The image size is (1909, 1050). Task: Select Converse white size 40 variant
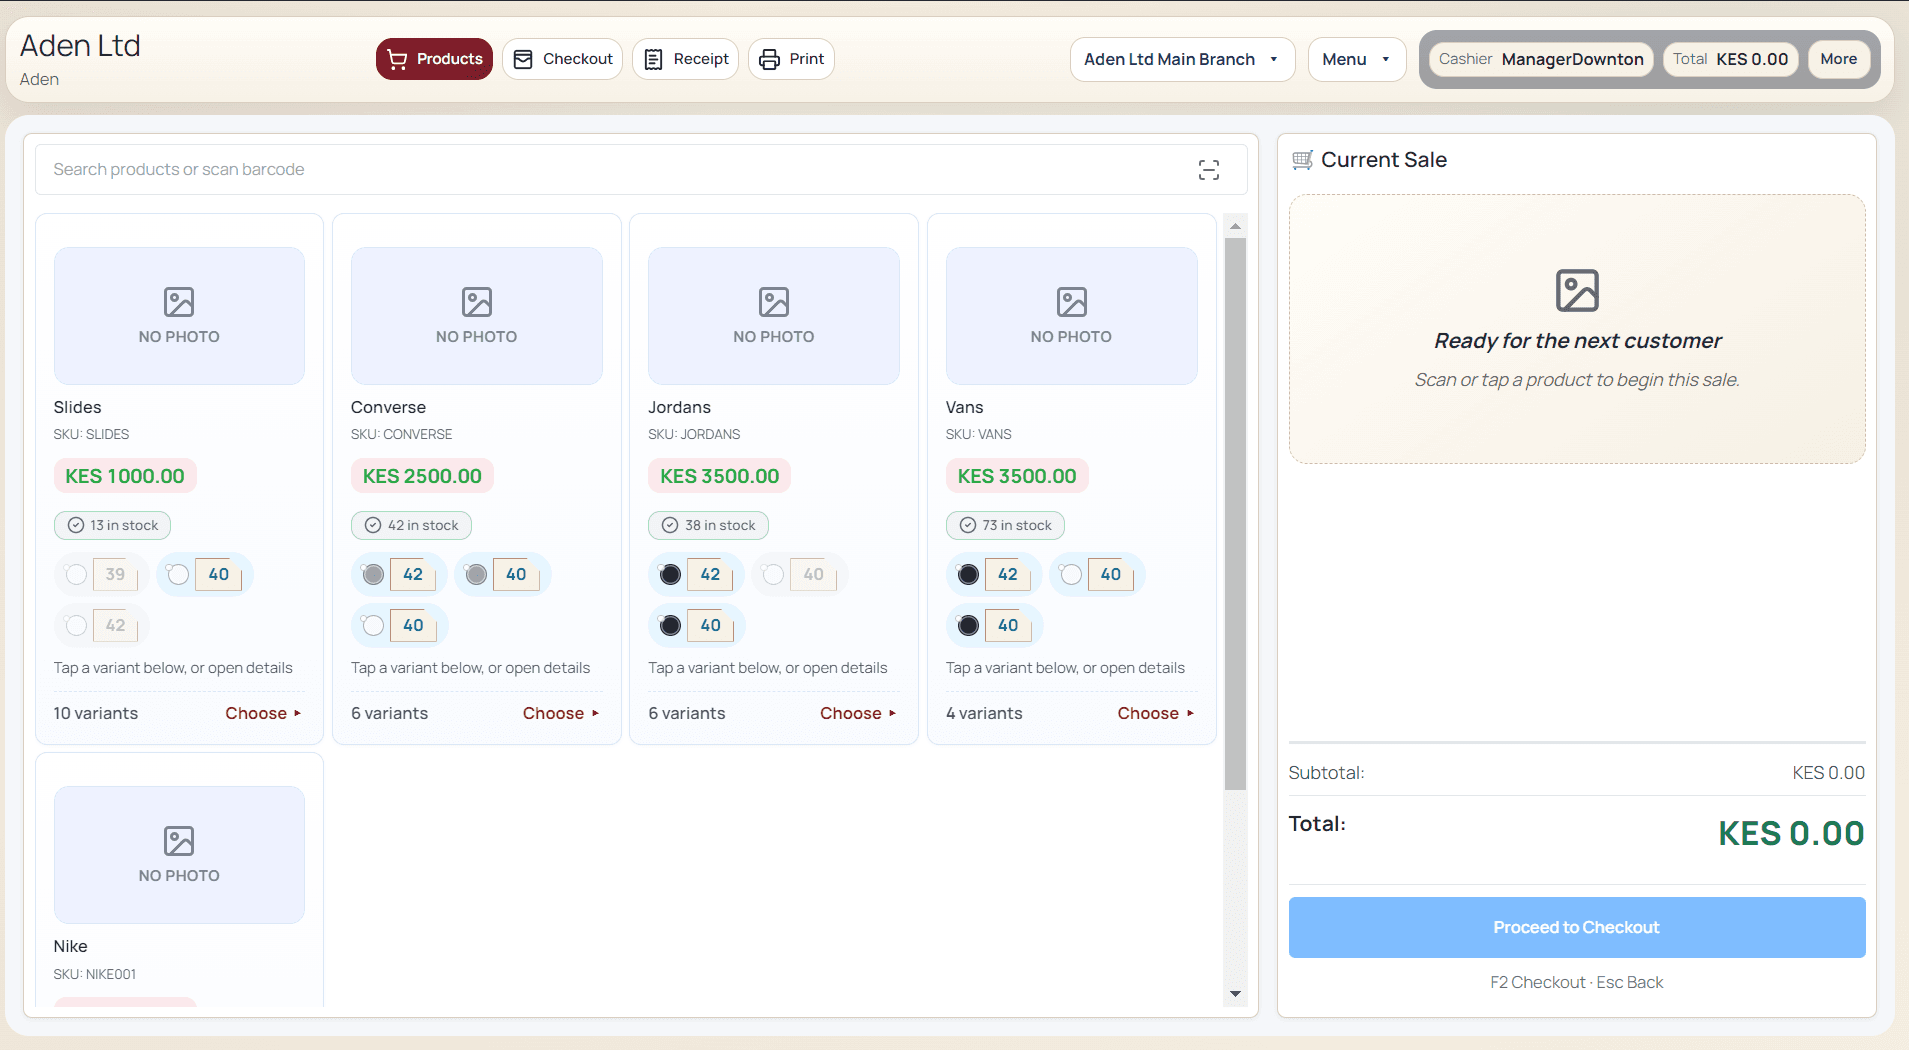point(399,625)
